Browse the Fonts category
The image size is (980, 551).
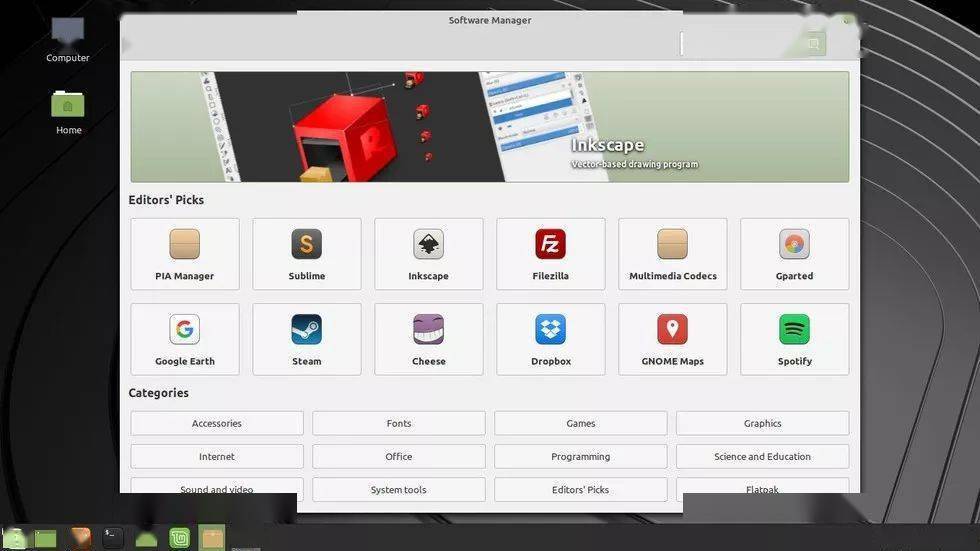[x=399, y=423]
